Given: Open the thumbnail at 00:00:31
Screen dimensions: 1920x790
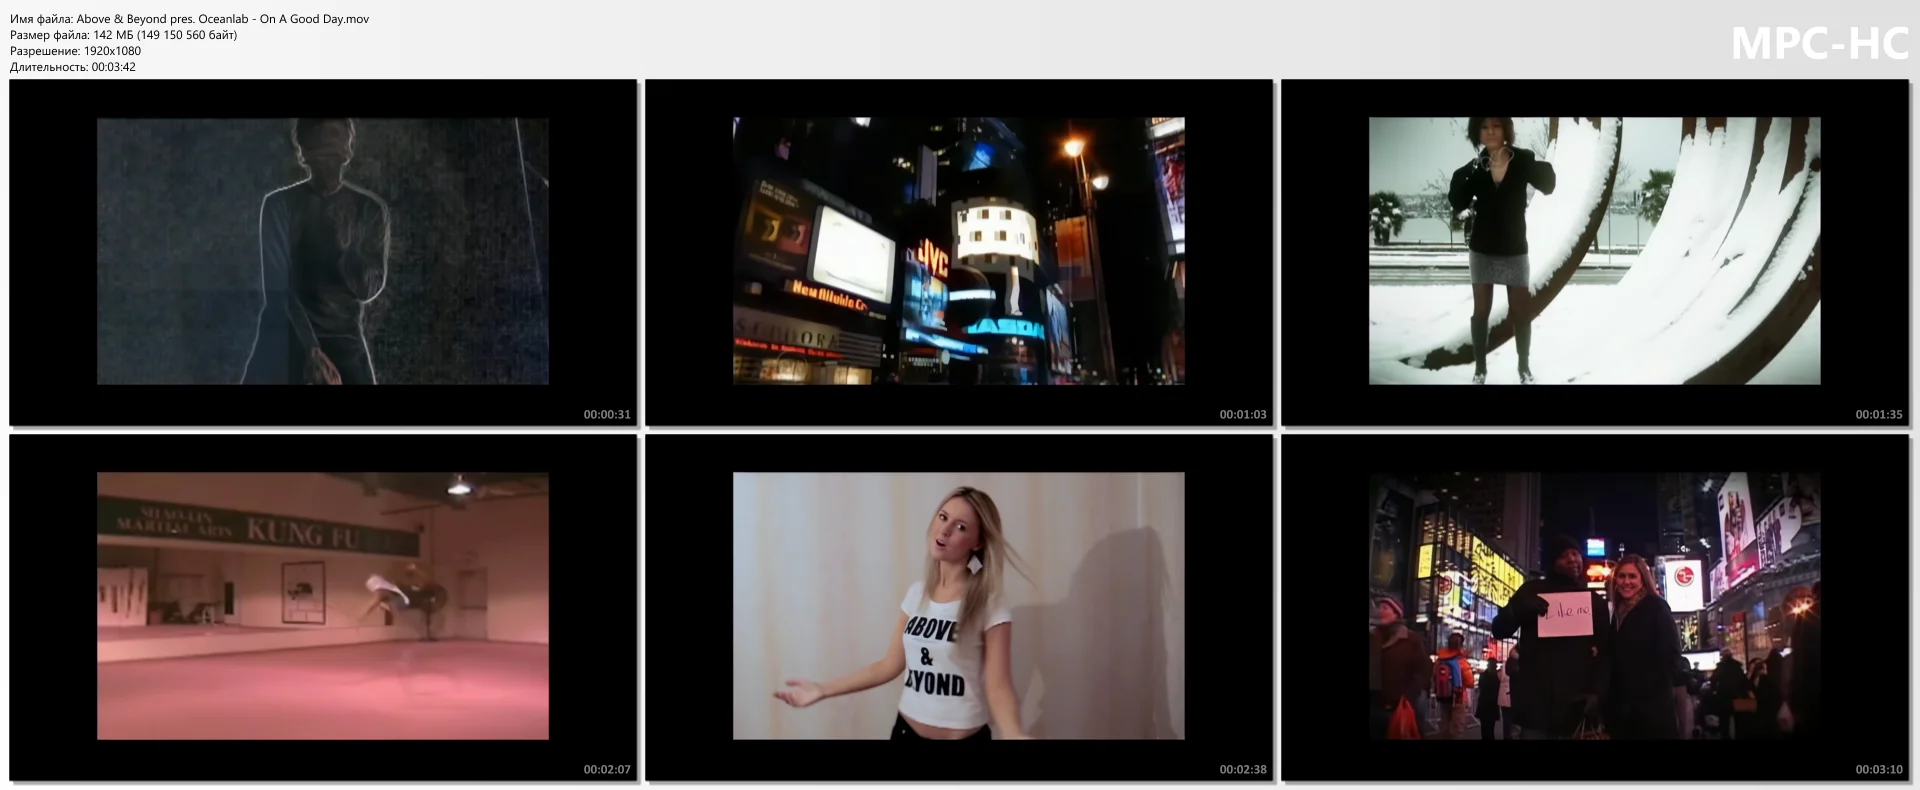Looking at the screenshot, I should pyautogui.click(x=323, y=252).
